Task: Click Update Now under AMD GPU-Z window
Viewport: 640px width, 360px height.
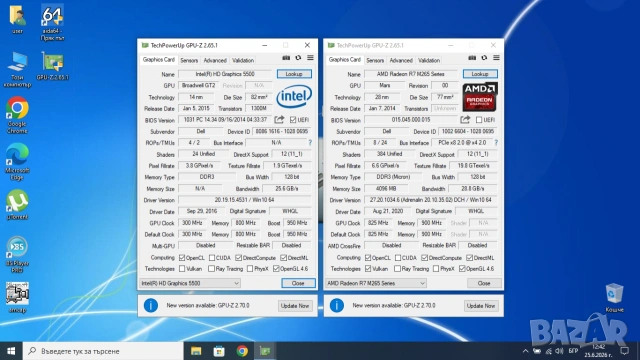Action: coord(481,306)
